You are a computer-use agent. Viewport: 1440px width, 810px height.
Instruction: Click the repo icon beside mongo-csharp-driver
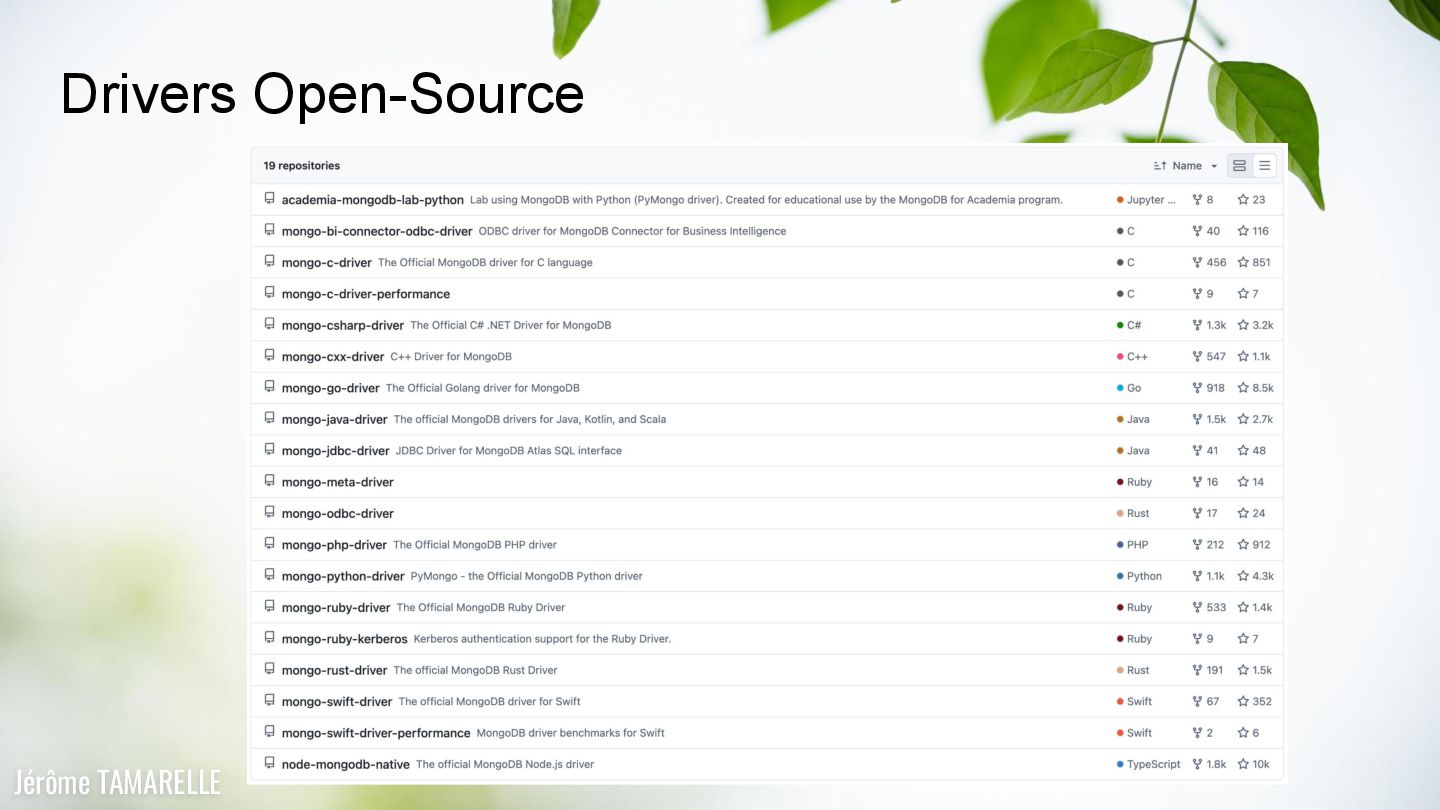269,325
